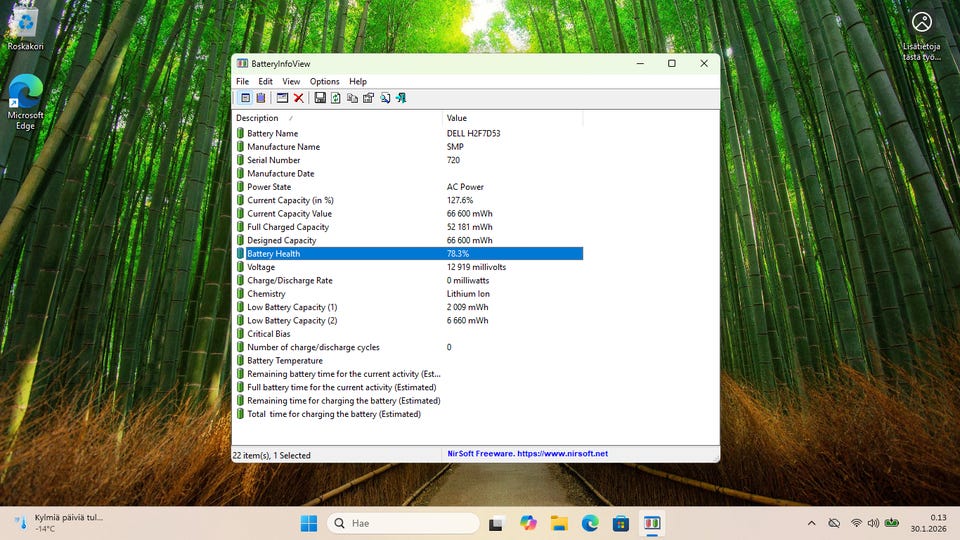Select the Full Charged Capacity row
Image resolution: width=960 pixels, height=540 pixels.
288,227
